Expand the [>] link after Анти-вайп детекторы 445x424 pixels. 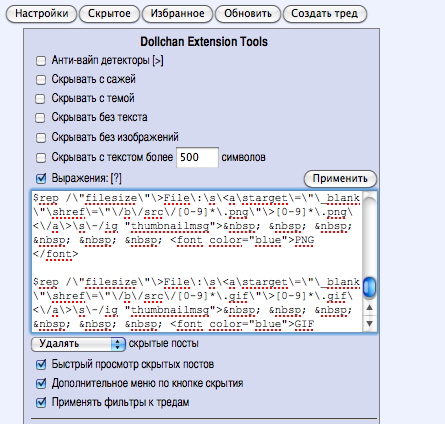coord(158,61)
